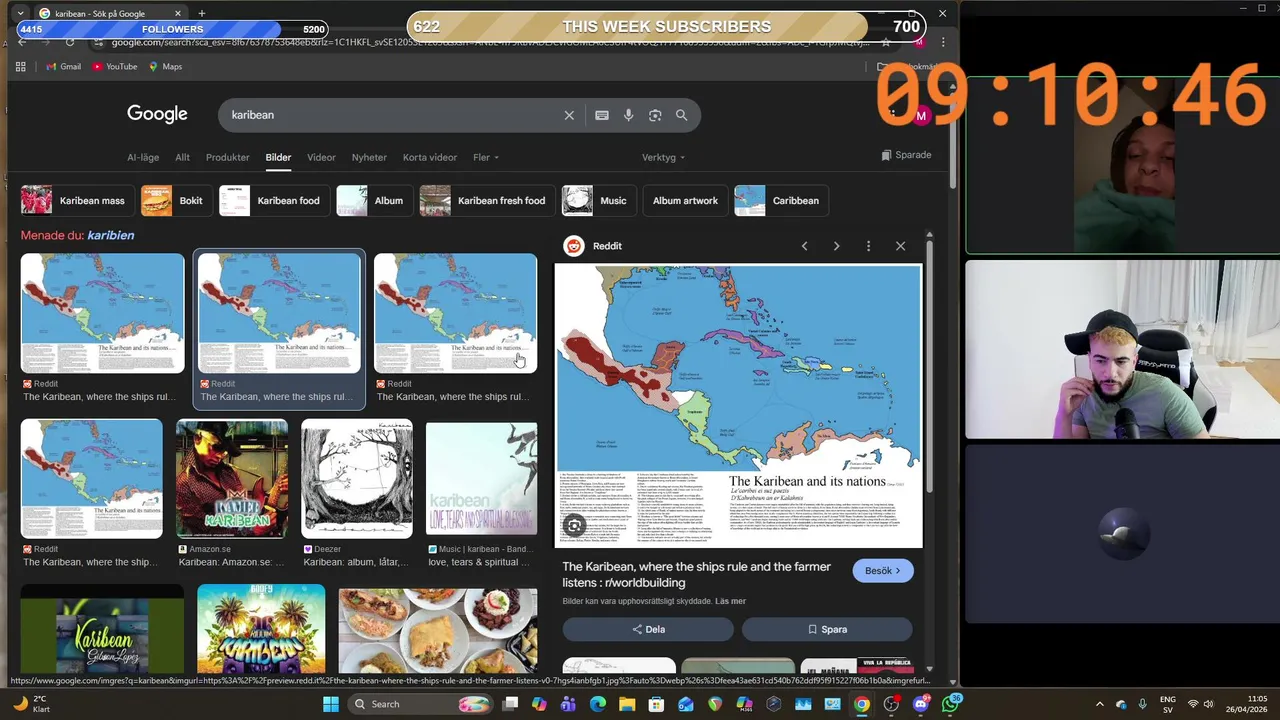1280x720 pixels.
Task: Open Microsoft Teams from taskbar
Action: point(568,704)
